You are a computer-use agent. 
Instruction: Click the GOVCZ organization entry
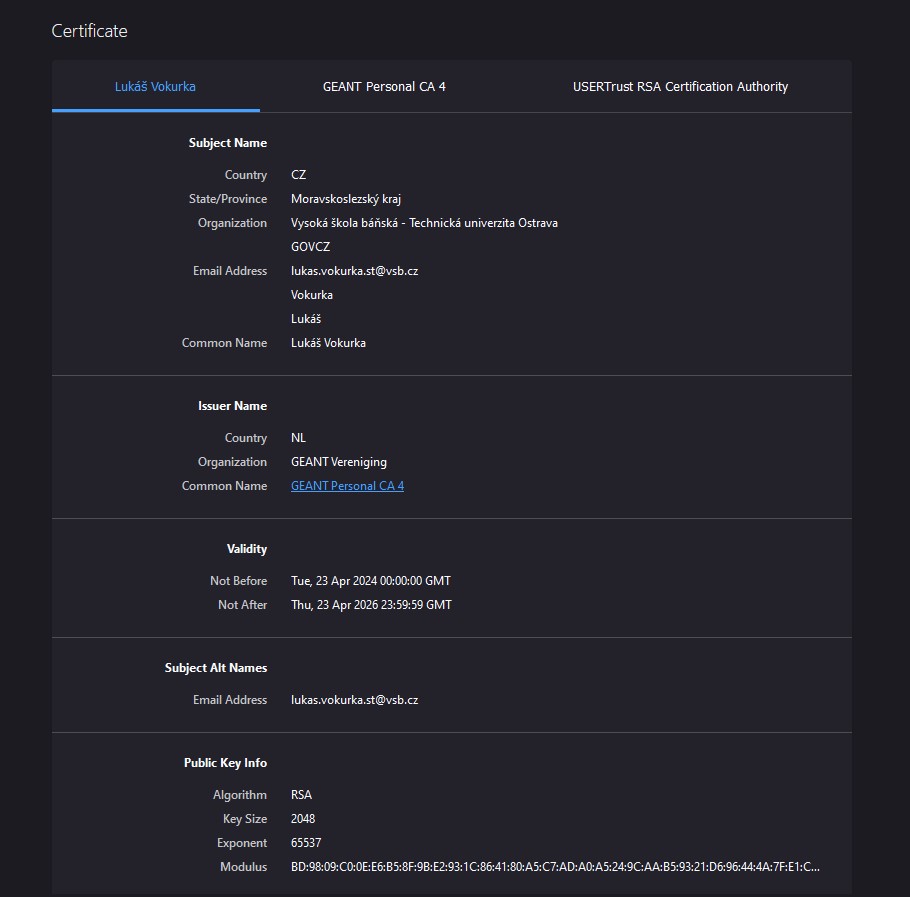pos(310,247)
